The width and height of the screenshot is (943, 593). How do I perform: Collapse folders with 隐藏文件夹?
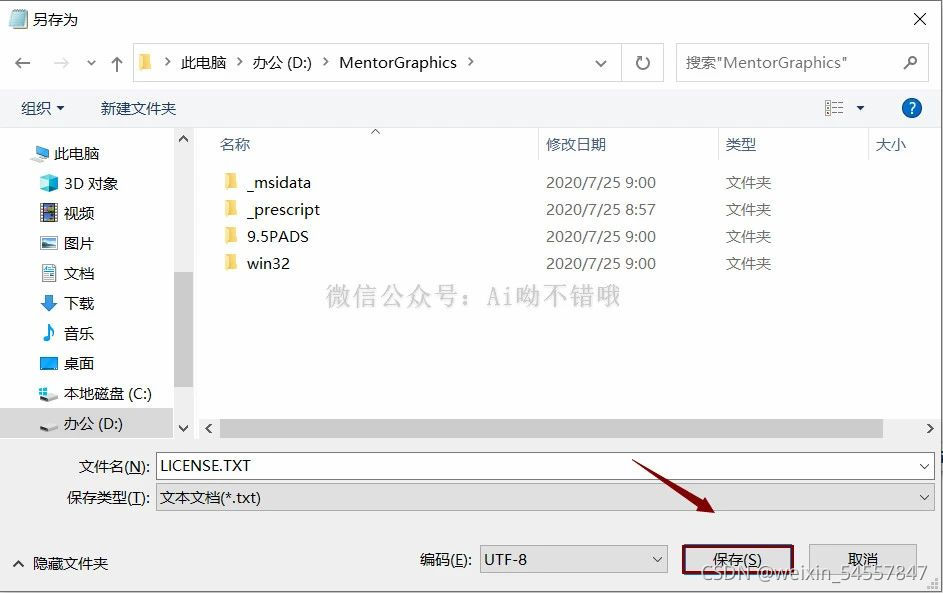[x=60, y=564]
